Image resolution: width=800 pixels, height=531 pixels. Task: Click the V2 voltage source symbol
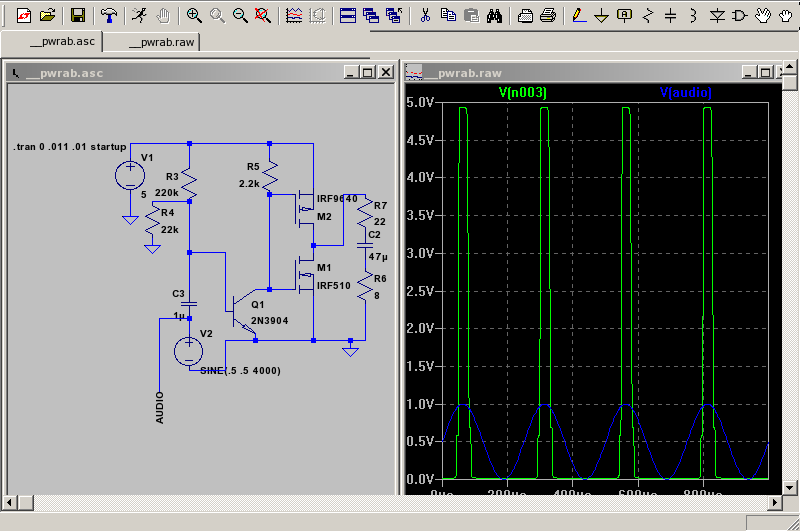point(189,351)
